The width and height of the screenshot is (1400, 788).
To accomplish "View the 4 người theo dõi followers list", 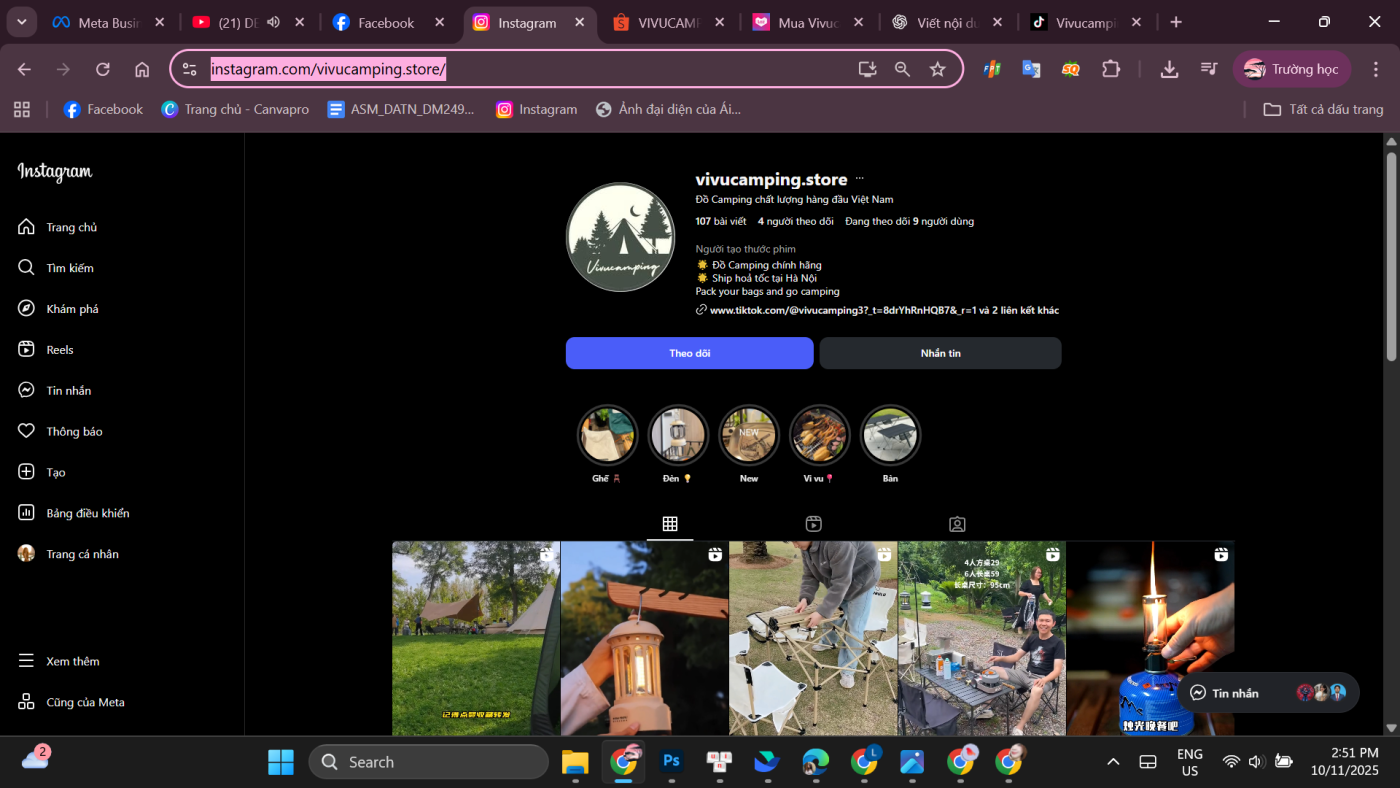I will (796, 221).
